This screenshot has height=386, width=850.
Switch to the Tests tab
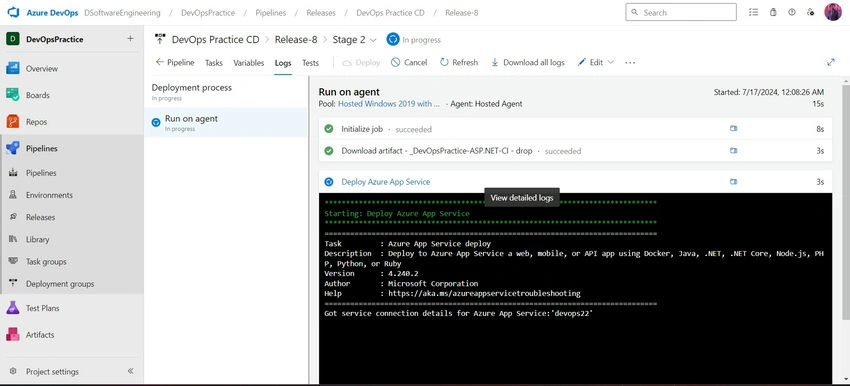tap(310, 63)
